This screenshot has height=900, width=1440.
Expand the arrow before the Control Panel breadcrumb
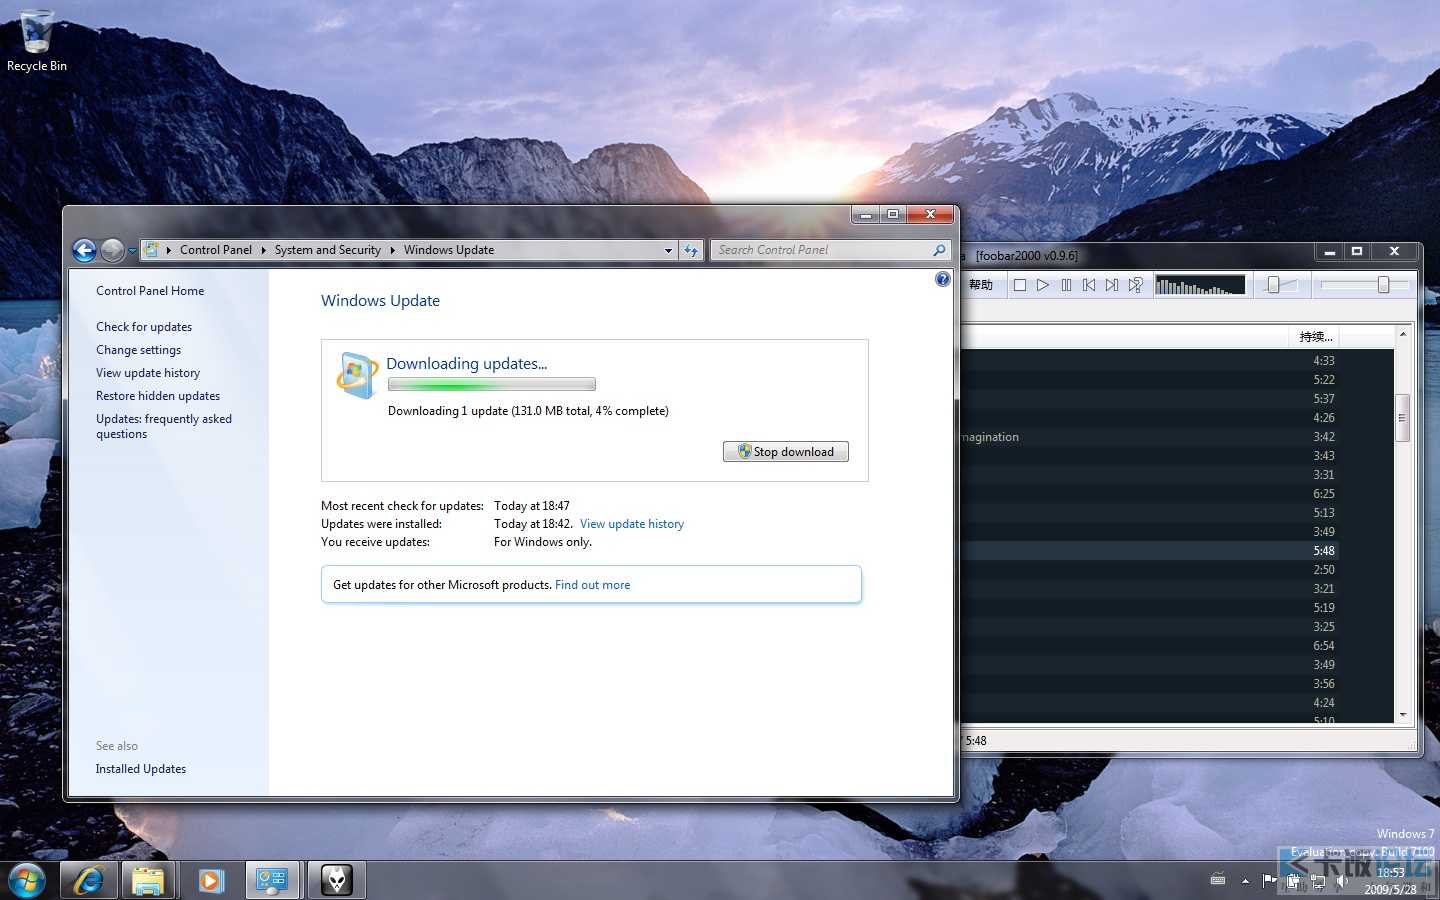click(x=169, y=250)
